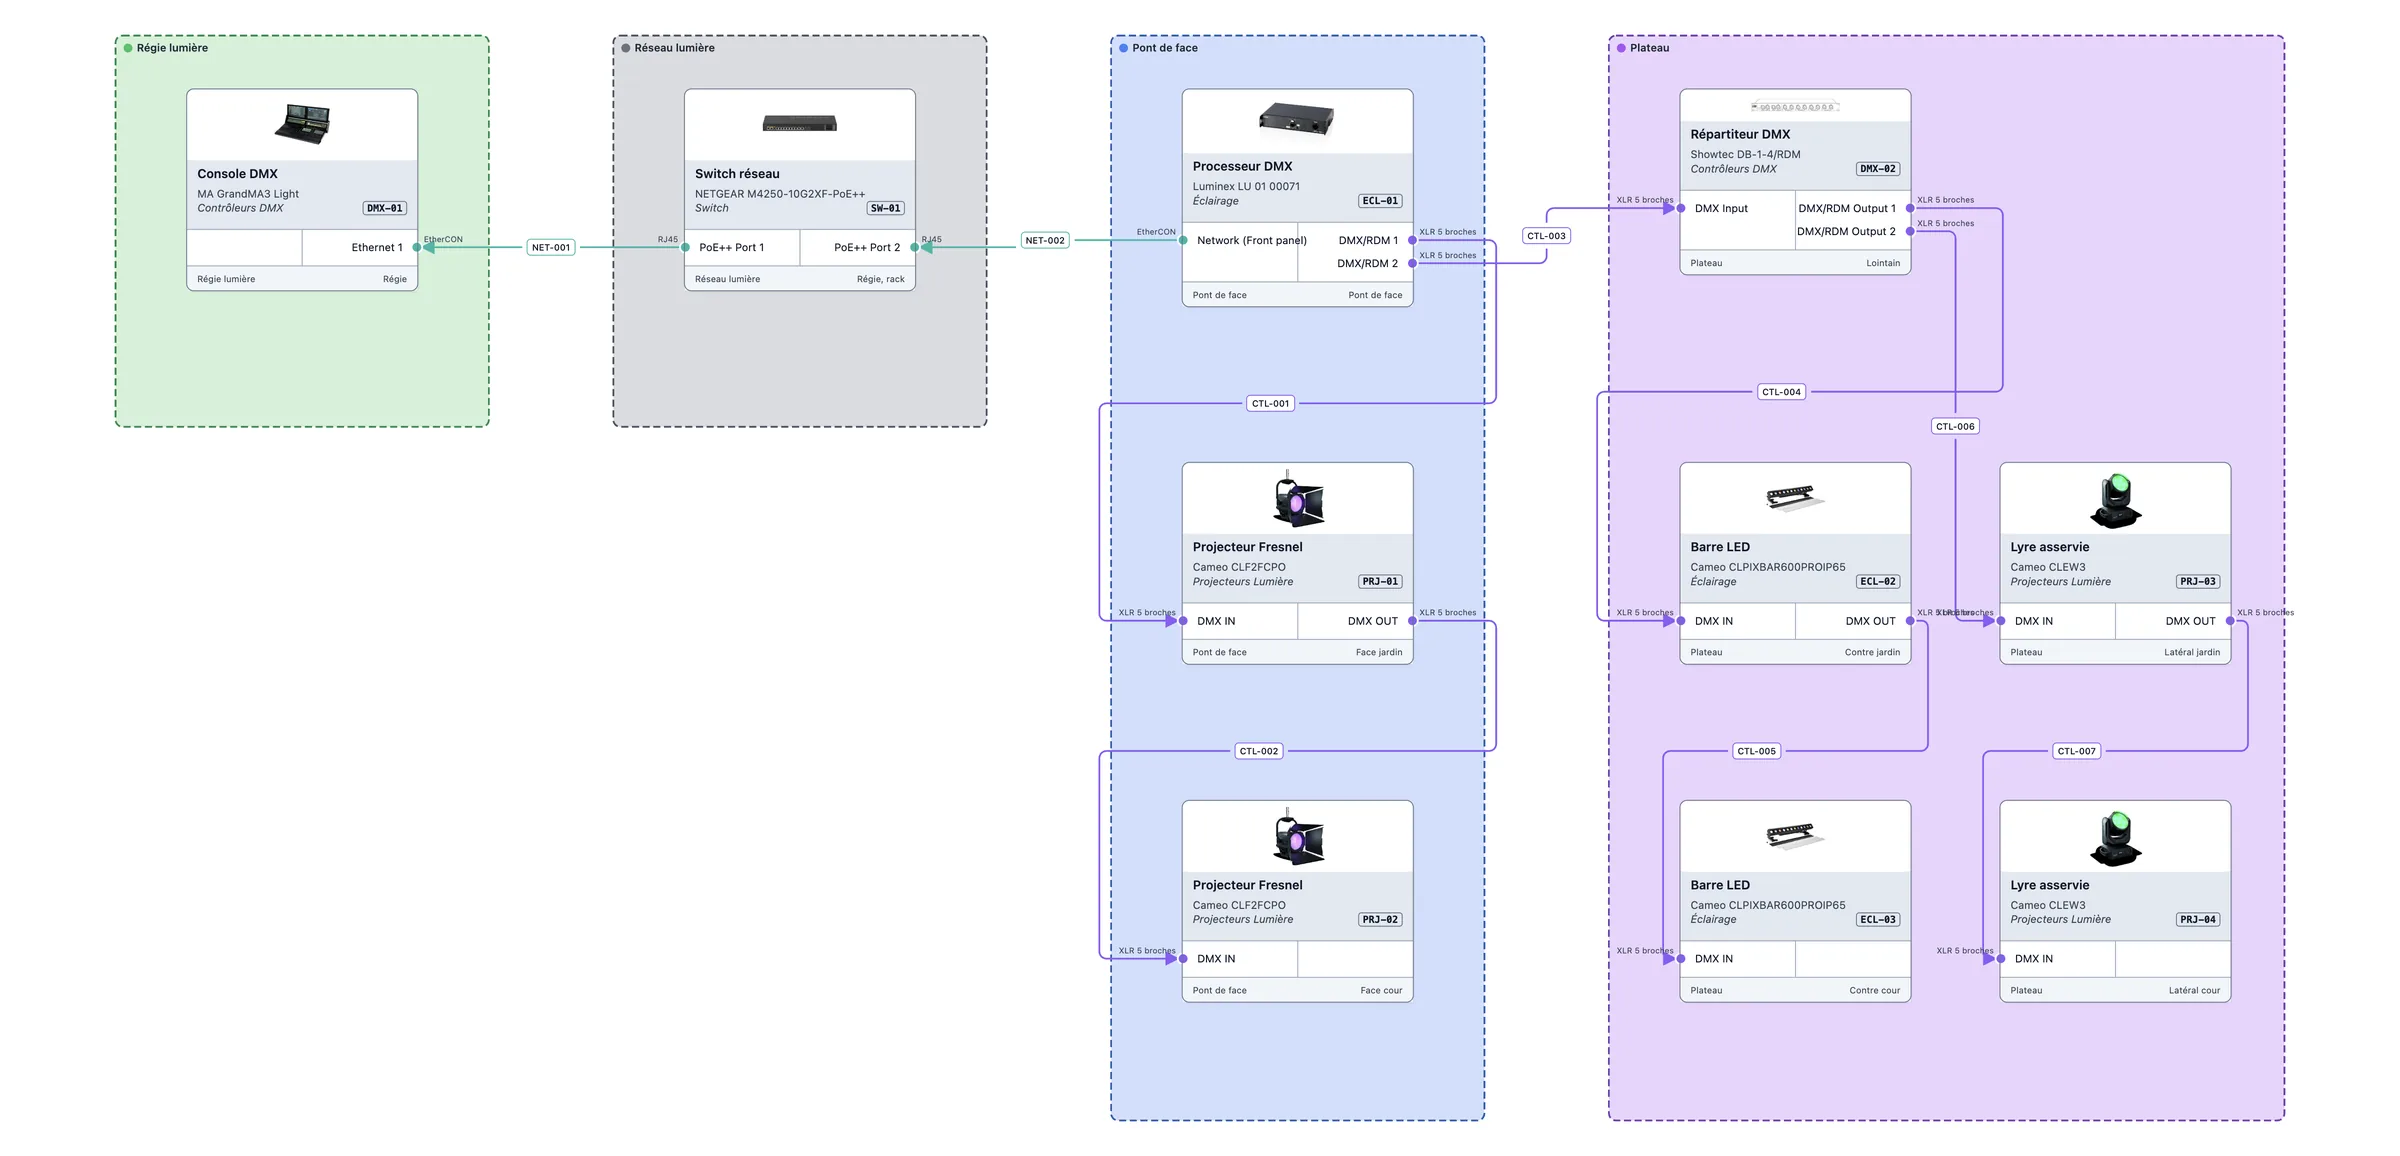Viewport: 2400px width, 1156px height.
Task: Click the blue Pont de face group dot
Action: tap(1124, 48)
